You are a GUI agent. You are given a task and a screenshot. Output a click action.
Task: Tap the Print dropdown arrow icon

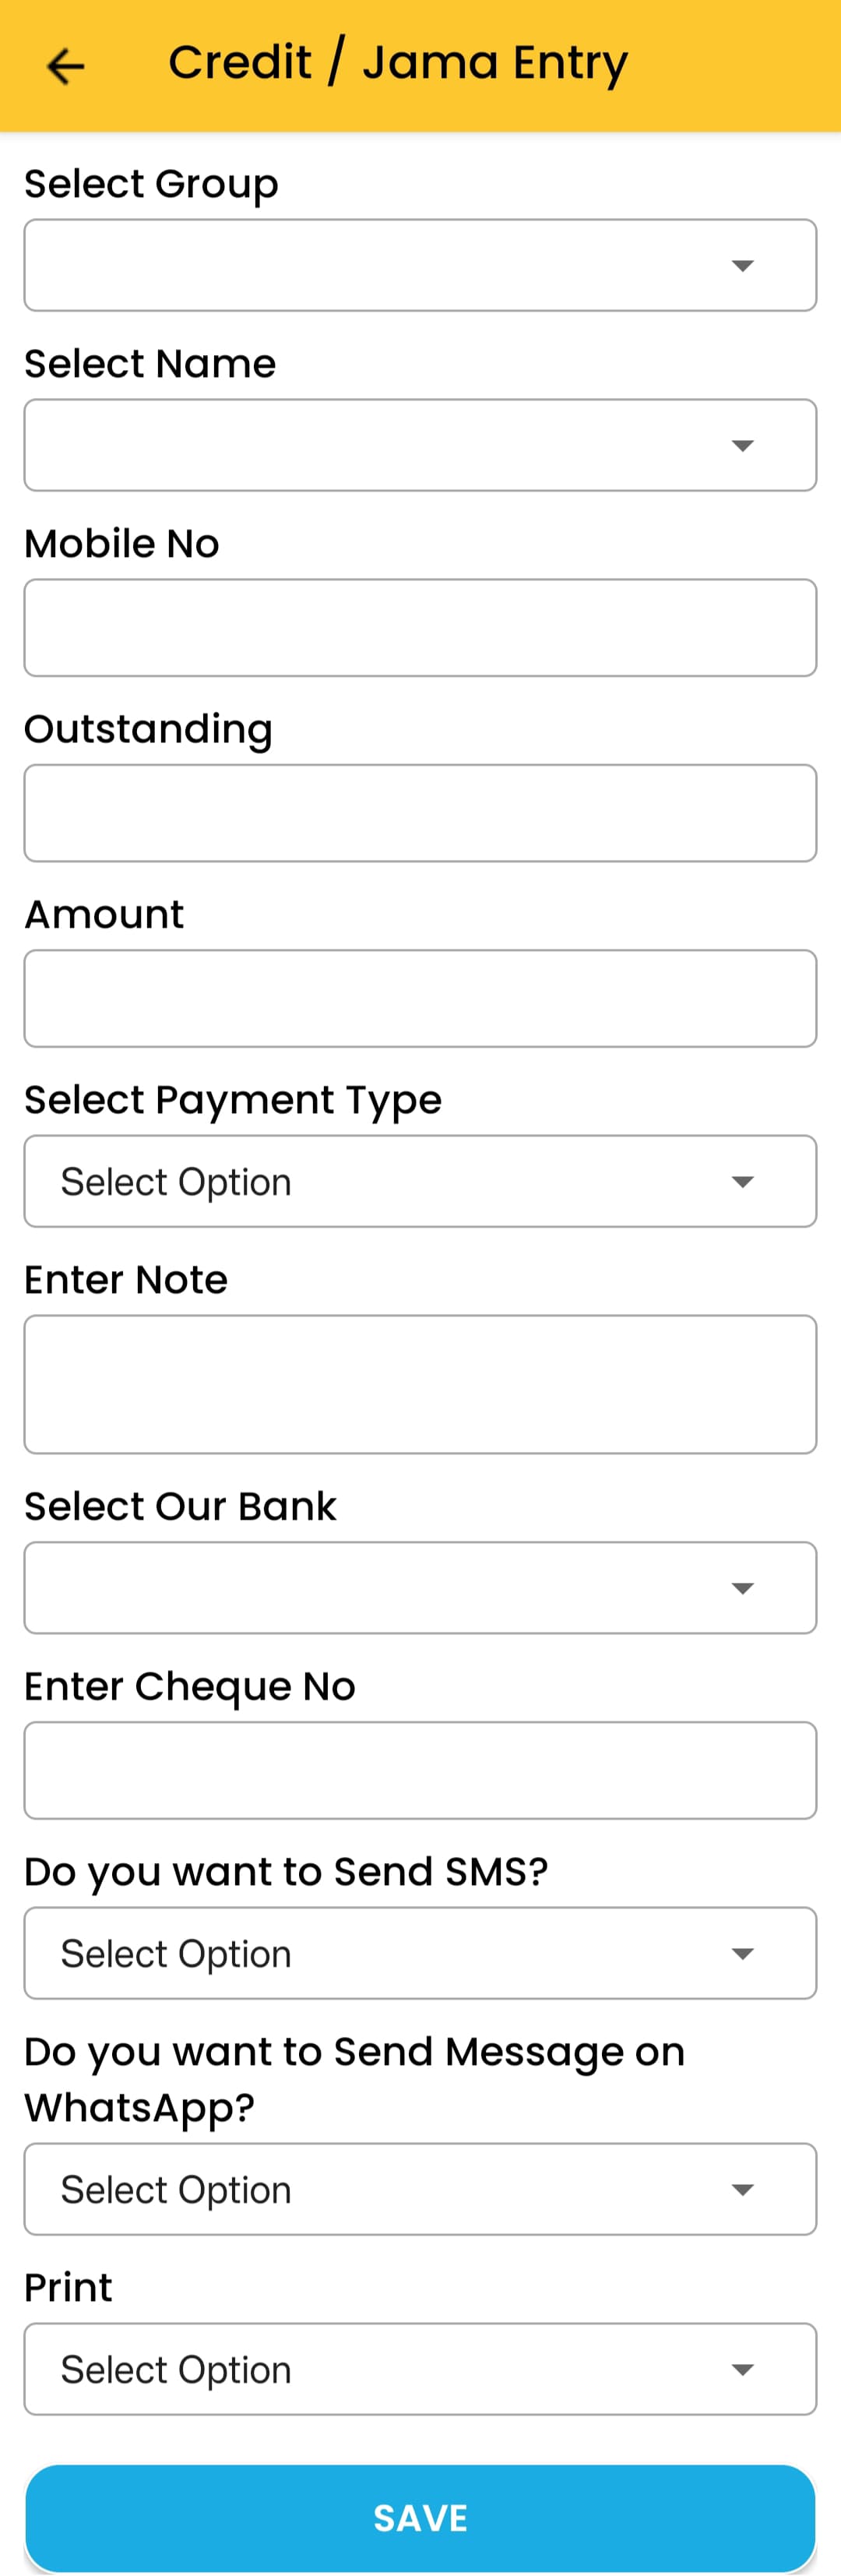point(742,2370)
